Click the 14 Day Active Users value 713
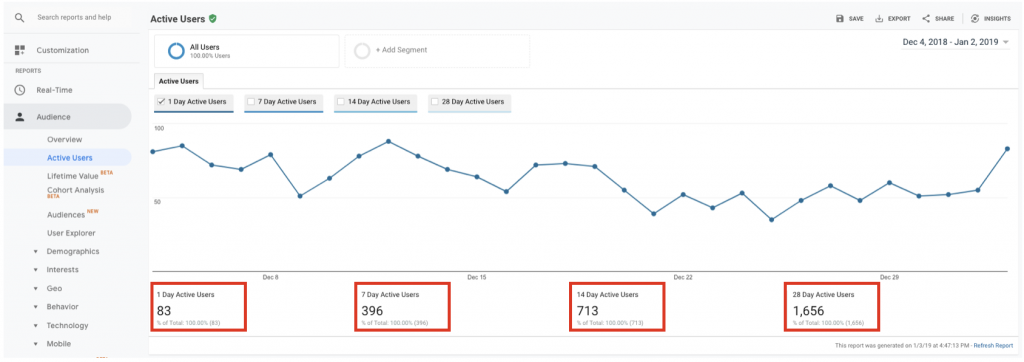Screen dimensions: 1024x362 (588, 311)
